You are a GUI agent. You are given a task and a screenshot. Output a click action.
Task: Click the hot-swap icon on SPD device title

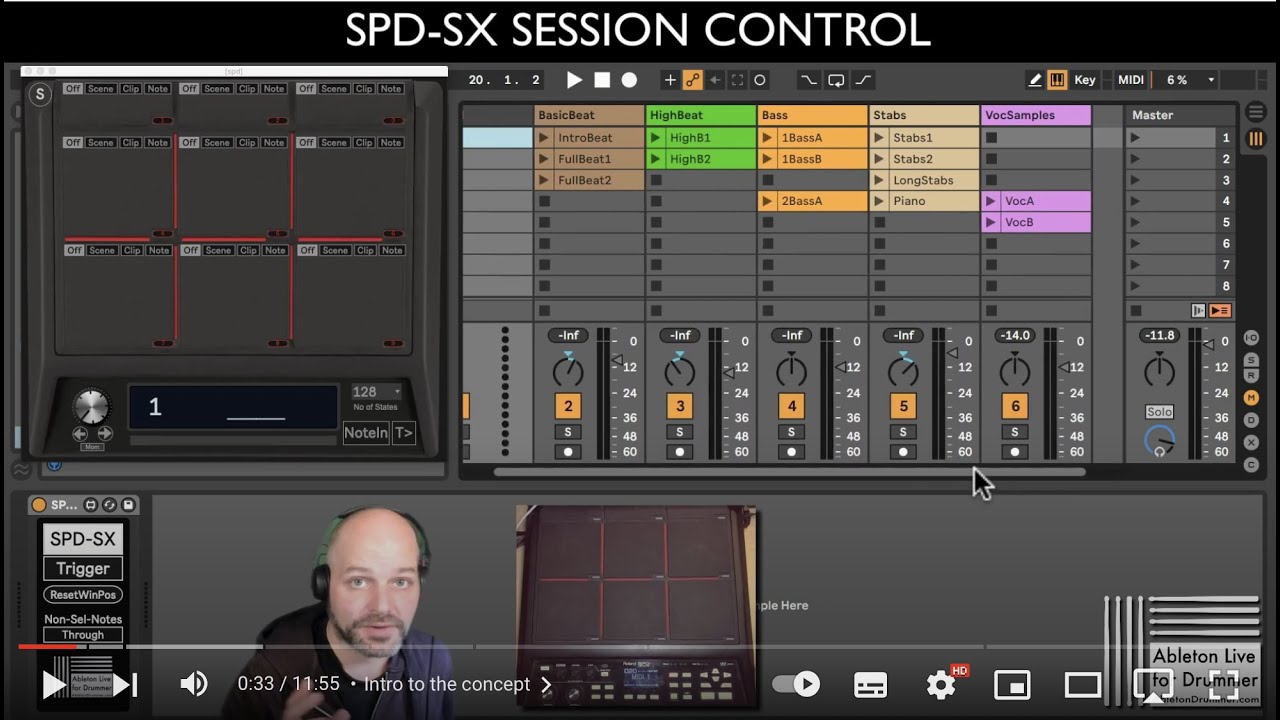tap(109, 505)
